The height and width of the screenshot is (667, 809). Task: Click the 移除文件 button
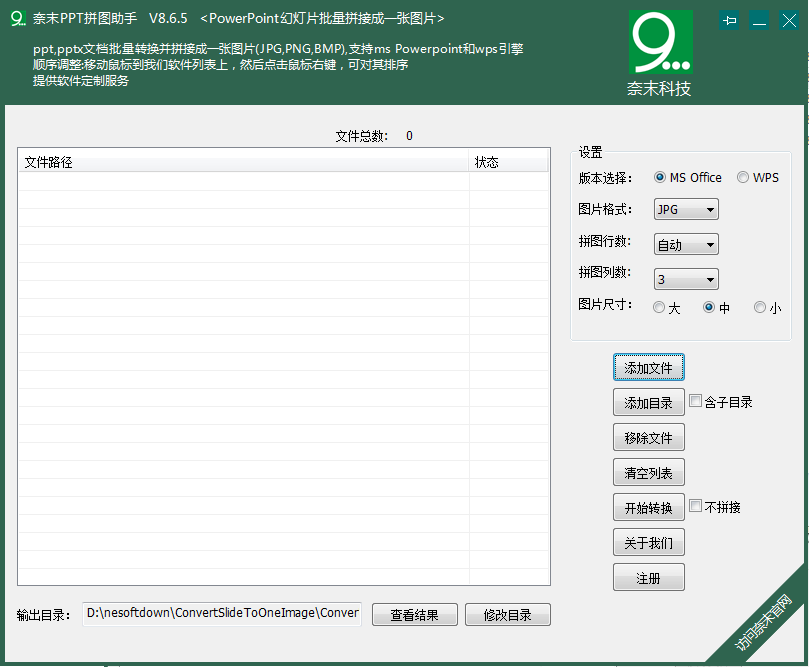pos(648,437)
